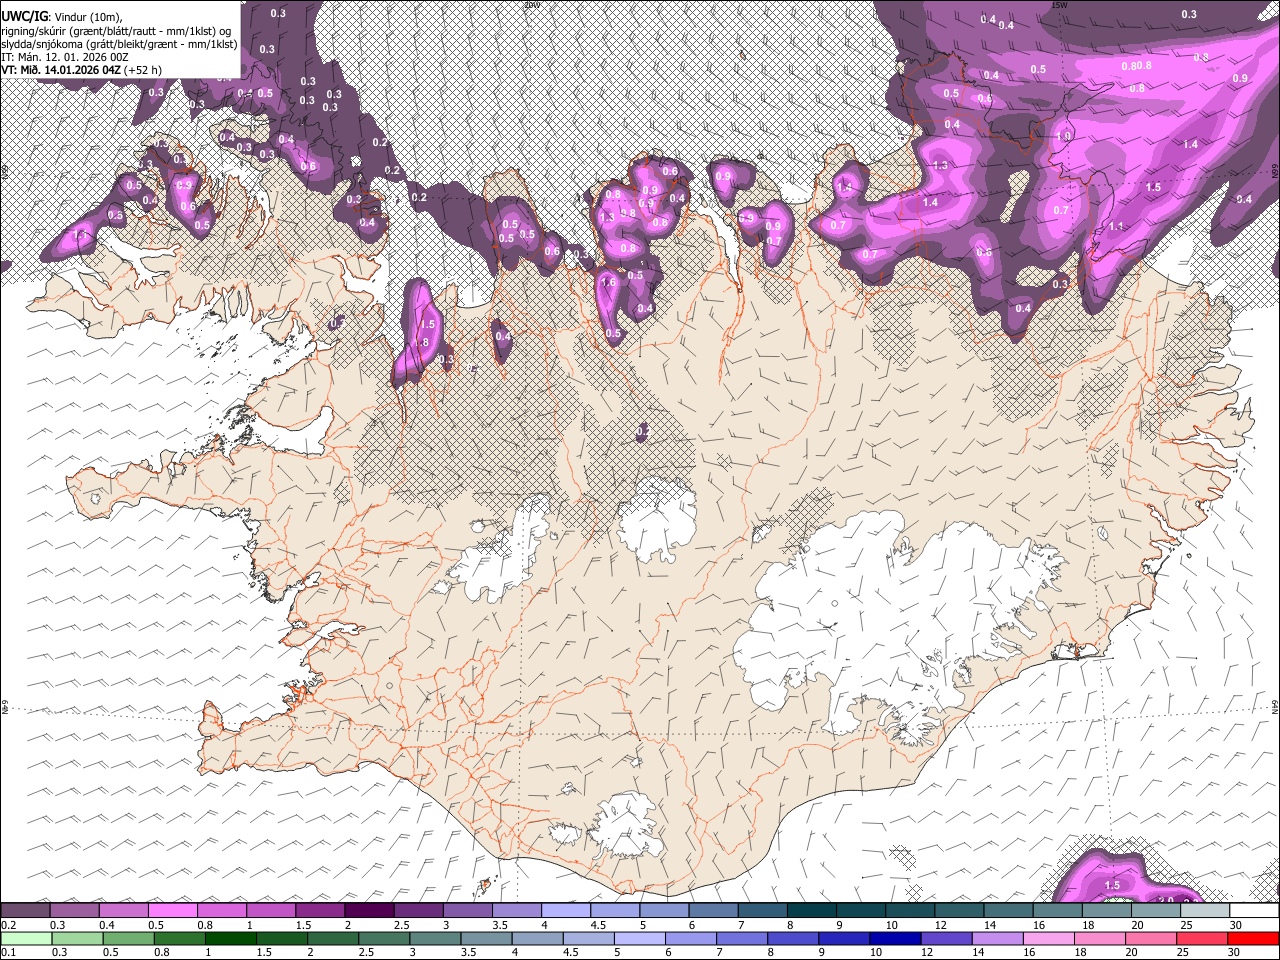This screenshot has width=1280, height=960.
Task: Click the '0.2' label under upper legend row
Action: point(9,925)
